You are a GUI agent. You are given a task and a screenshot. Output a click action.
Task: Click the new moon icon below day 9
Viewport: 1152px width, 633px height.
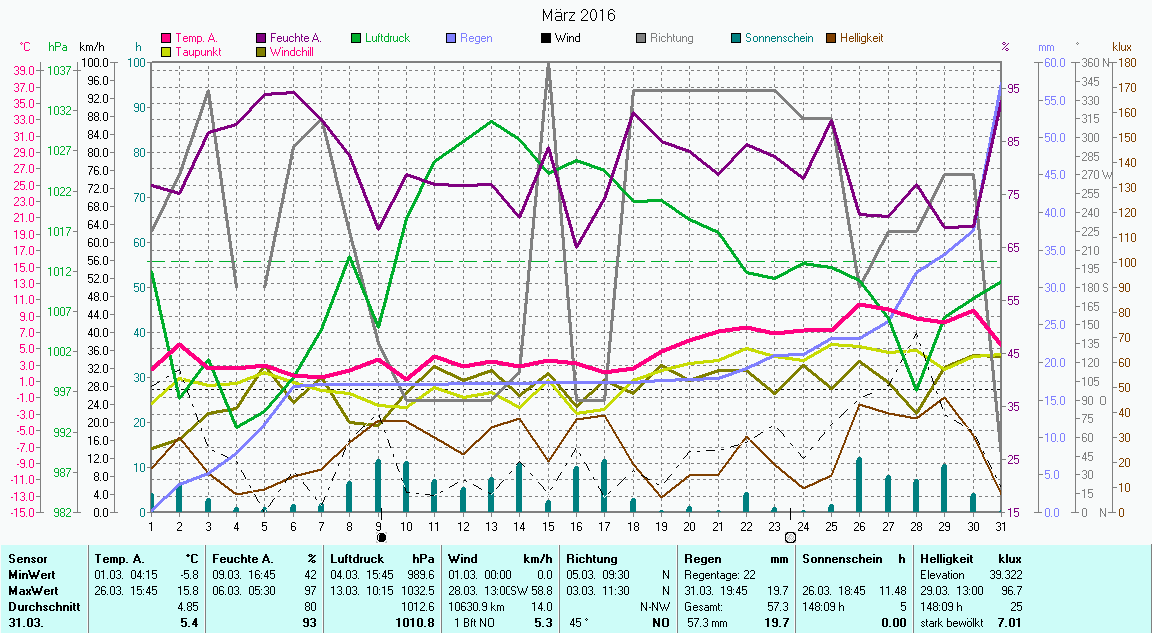coord(381,537)
